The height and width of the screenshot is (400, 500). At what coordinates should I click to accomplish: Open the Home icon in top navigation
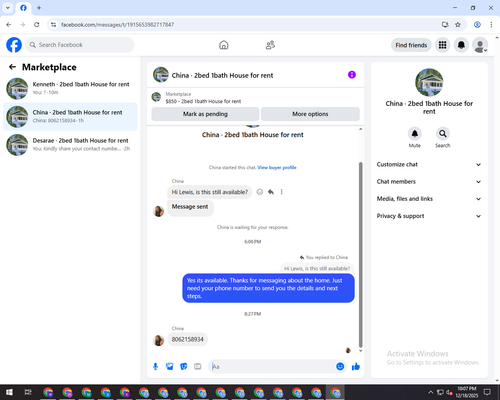click(x=224, y=45)
